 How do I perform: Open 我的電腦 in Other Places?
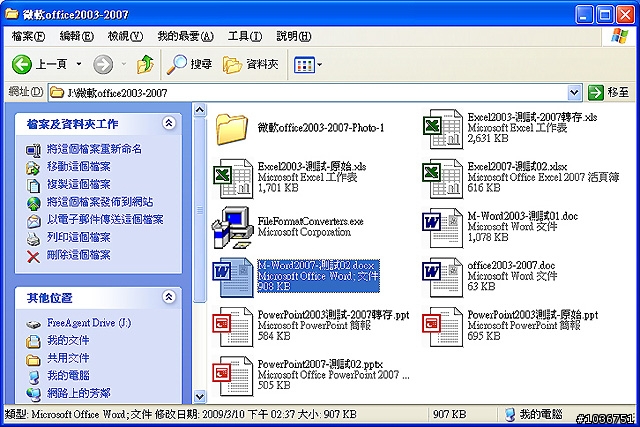click(68, 376)
